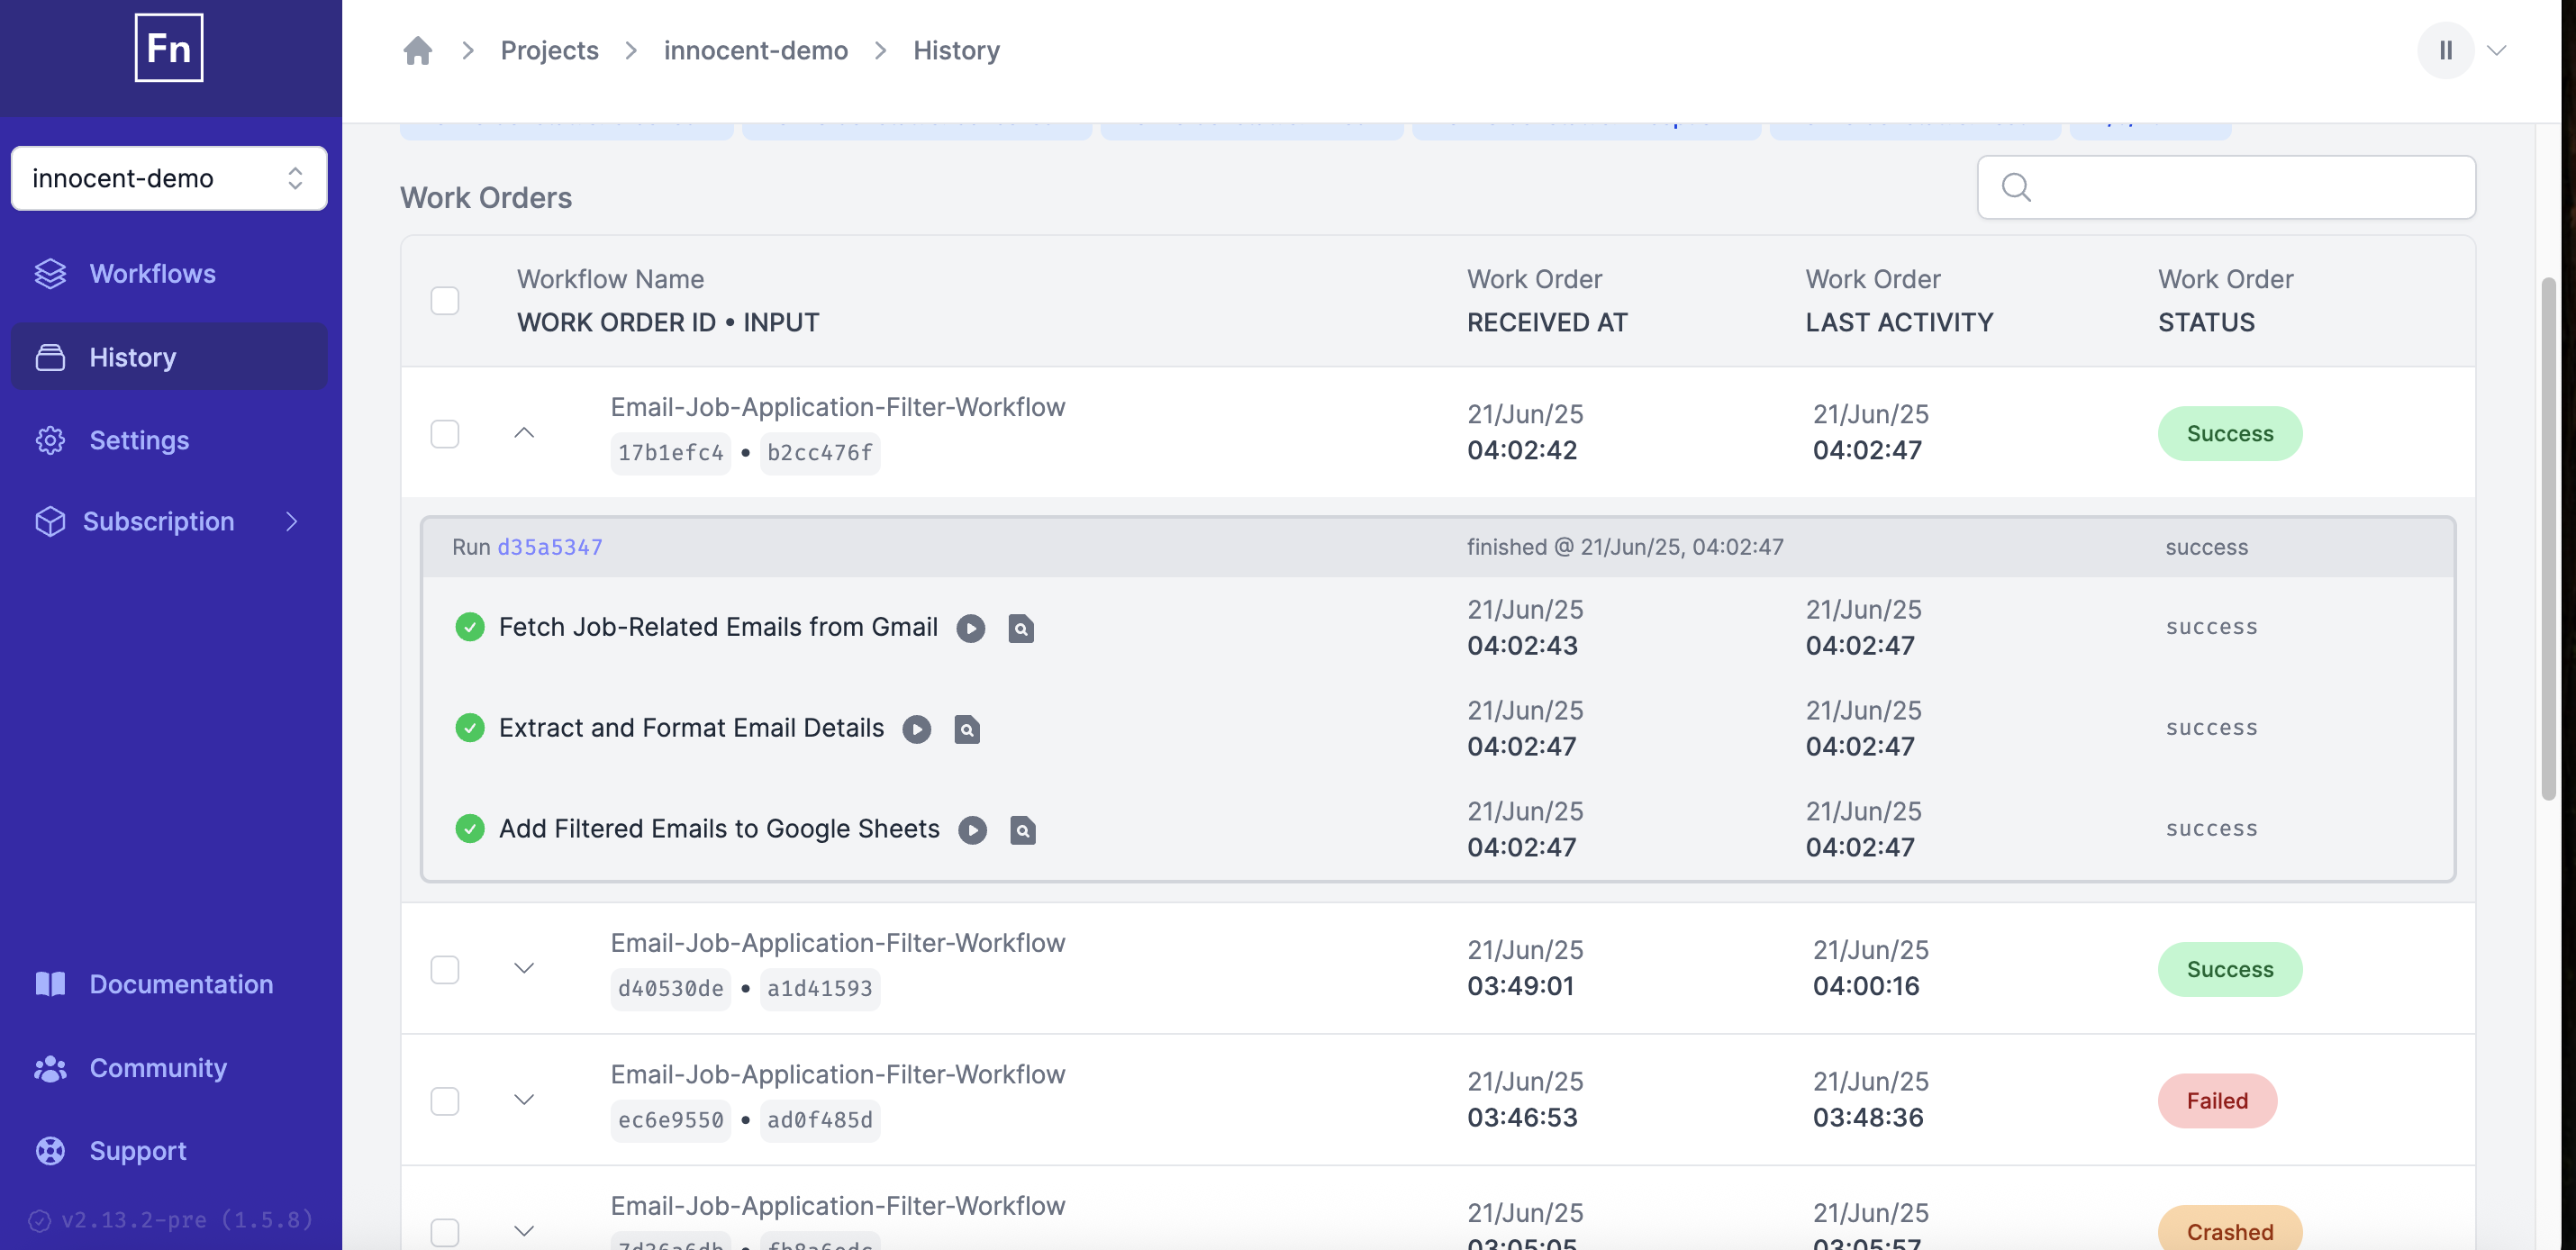Image resolution: width=2576 pixels, height=1250 pixels.
Task: Click the LAST ACTIVITY column header
Action: pos(1899,322)
